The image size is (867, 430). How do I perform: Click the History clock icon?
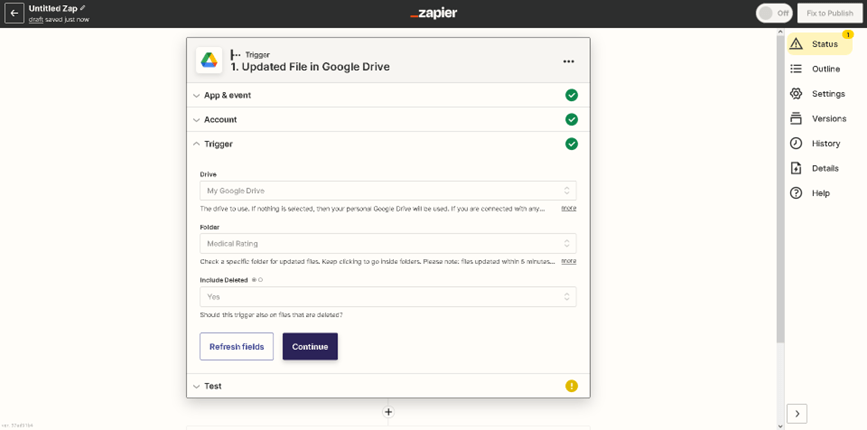pos(796,143)
